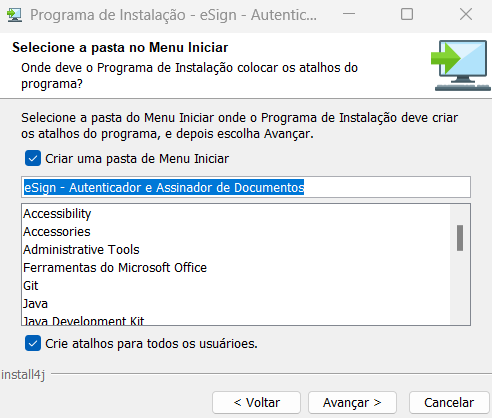Click the Start Menu folder name field
This screenshot has width=492, height=418.
click(x=246, y=187)
